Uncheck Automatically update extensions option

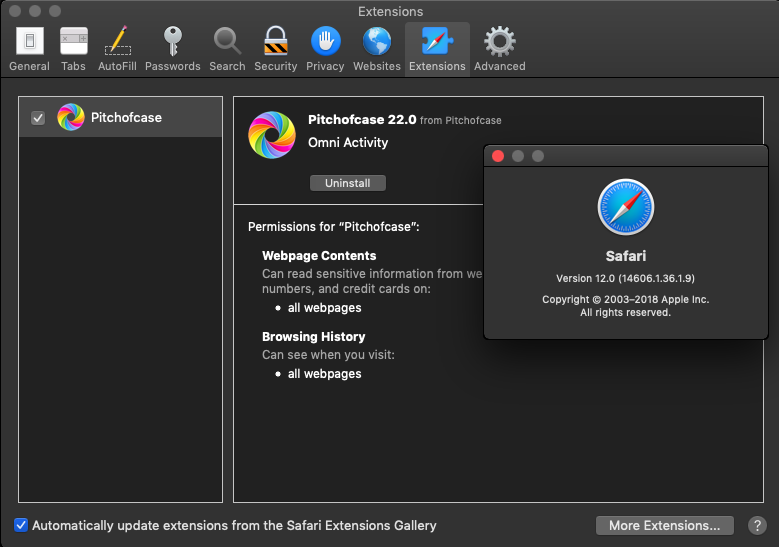click(x=21, y=525)
